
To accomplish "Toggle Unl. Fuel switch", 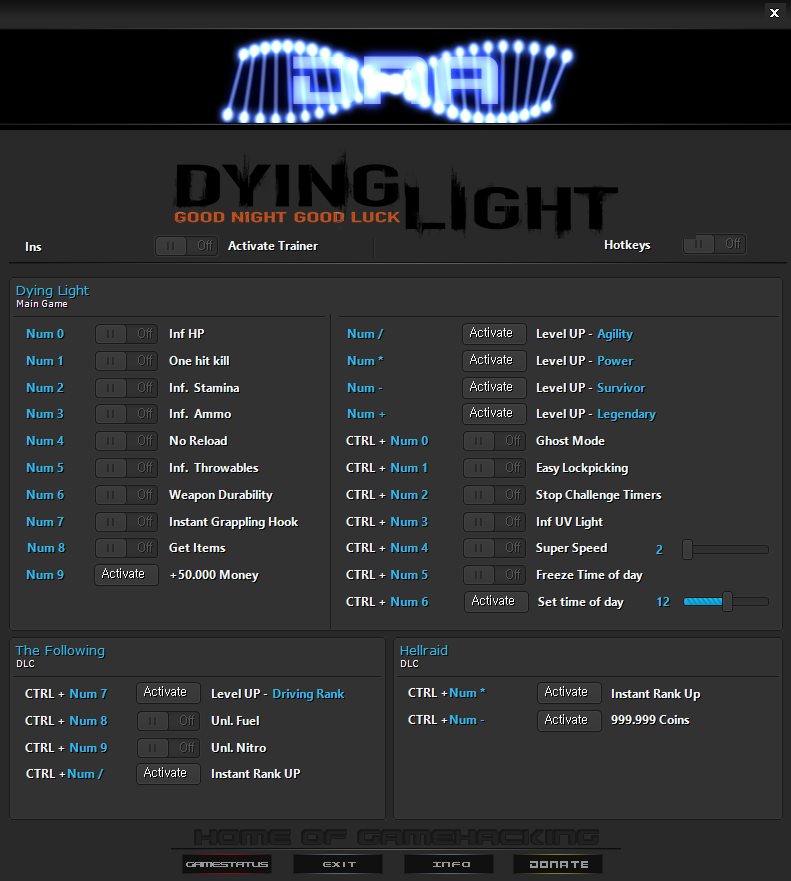I will (x=169, y=721).
